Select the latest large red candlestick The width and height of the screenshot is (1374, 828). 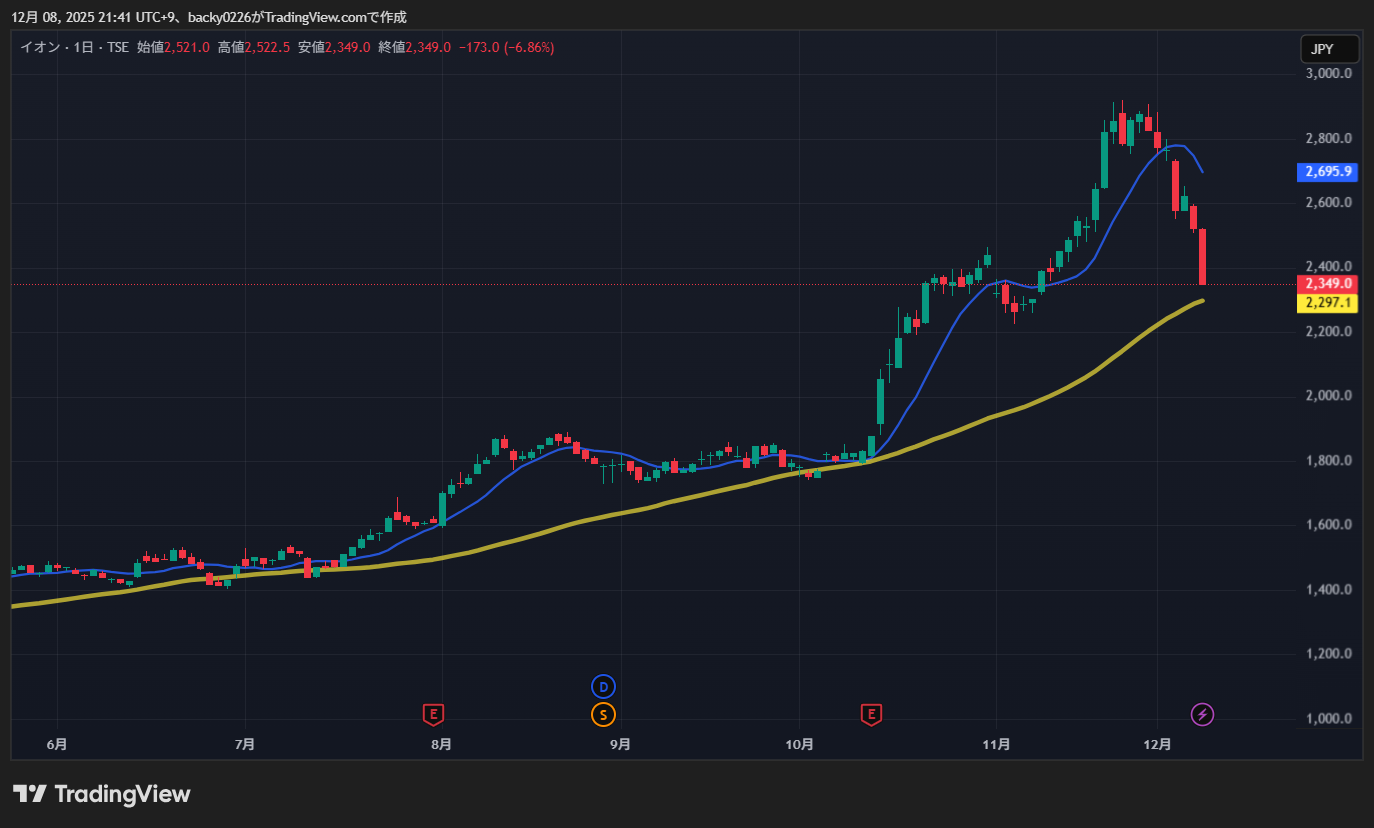pyautogui.click(x=1202, y=257)
